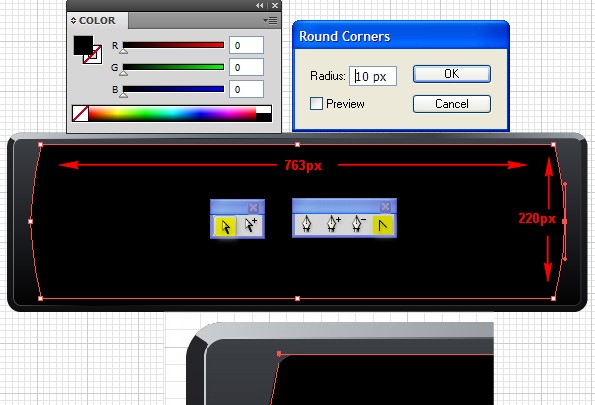Viewport: 595px width, 405px height.
Task: Click the G value input box
Action: click(x=246, y=67)
